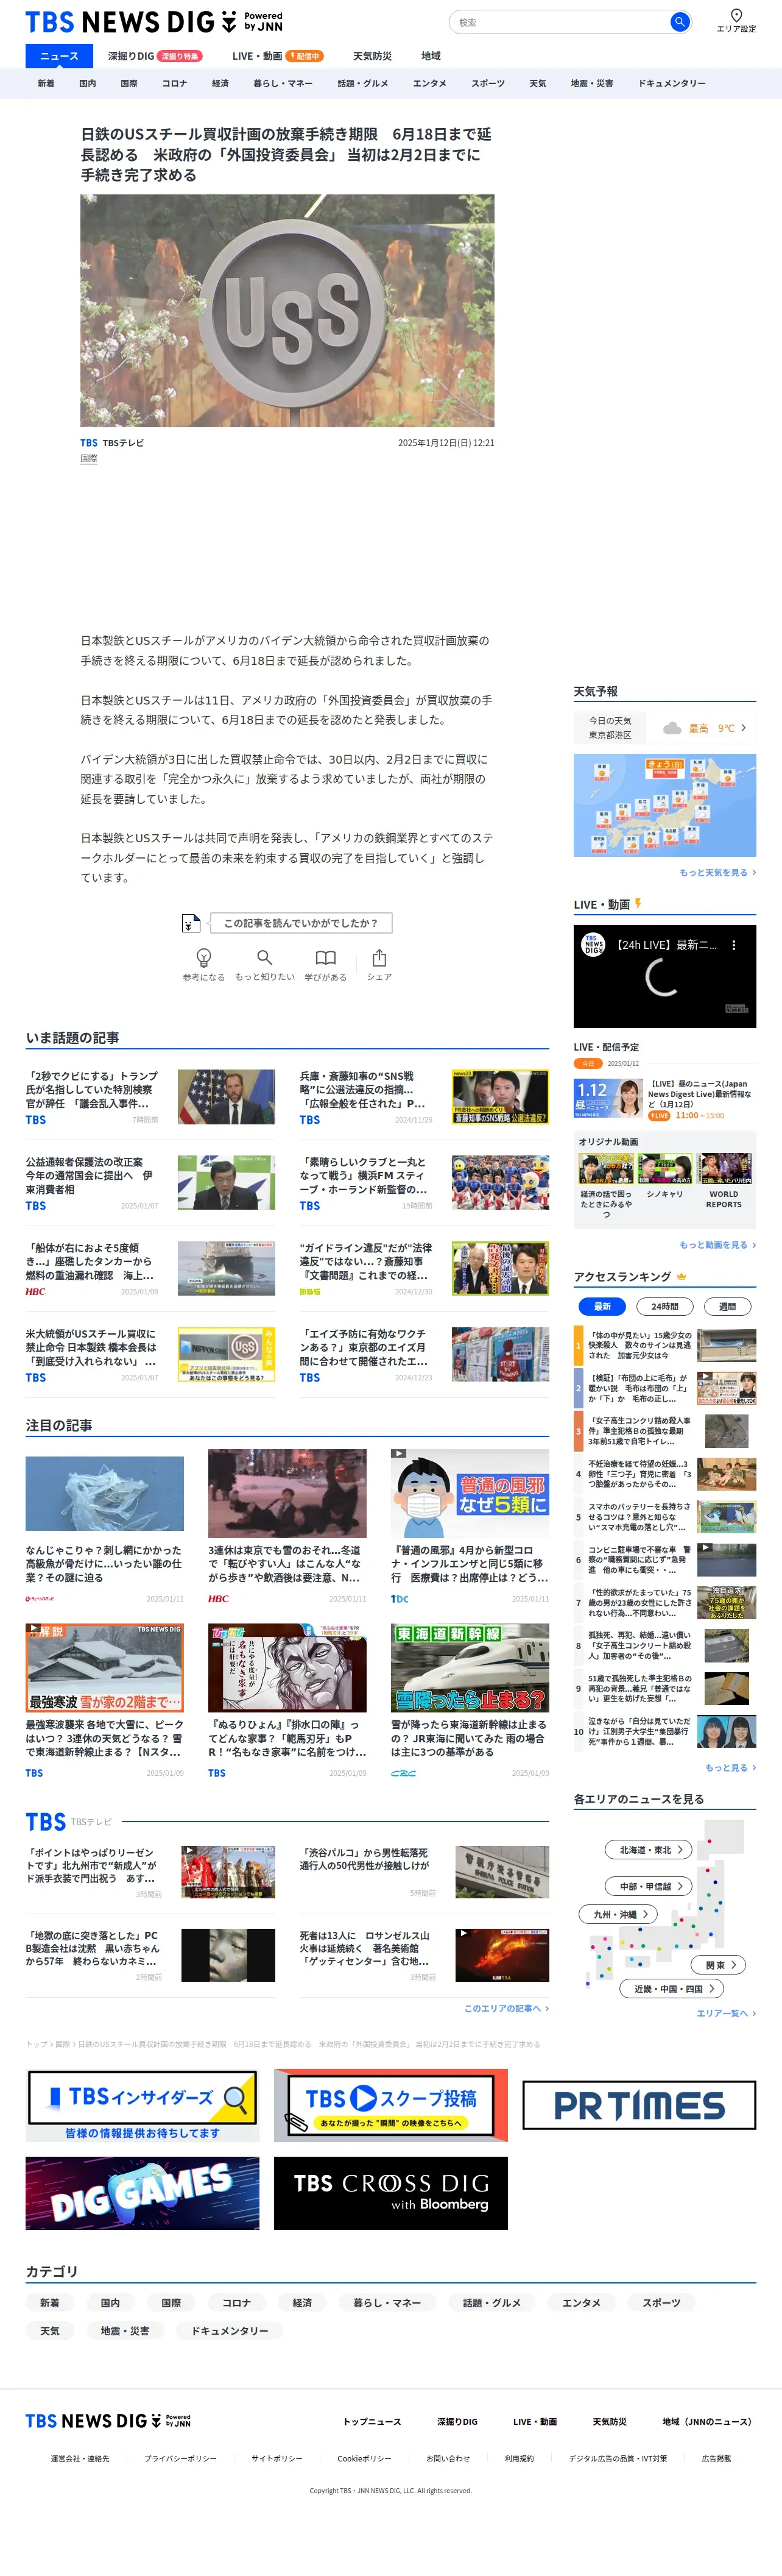
Task: Select the 週間 ranking filter
Action: pos(727,1306)
